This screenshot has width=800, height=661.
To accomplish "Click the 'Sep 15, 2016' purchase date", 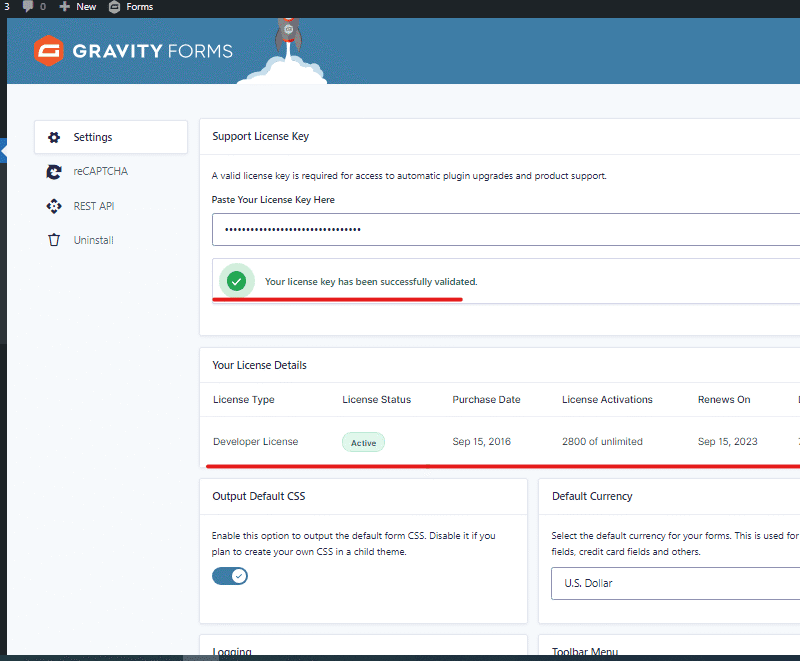I will click(482, 442).
